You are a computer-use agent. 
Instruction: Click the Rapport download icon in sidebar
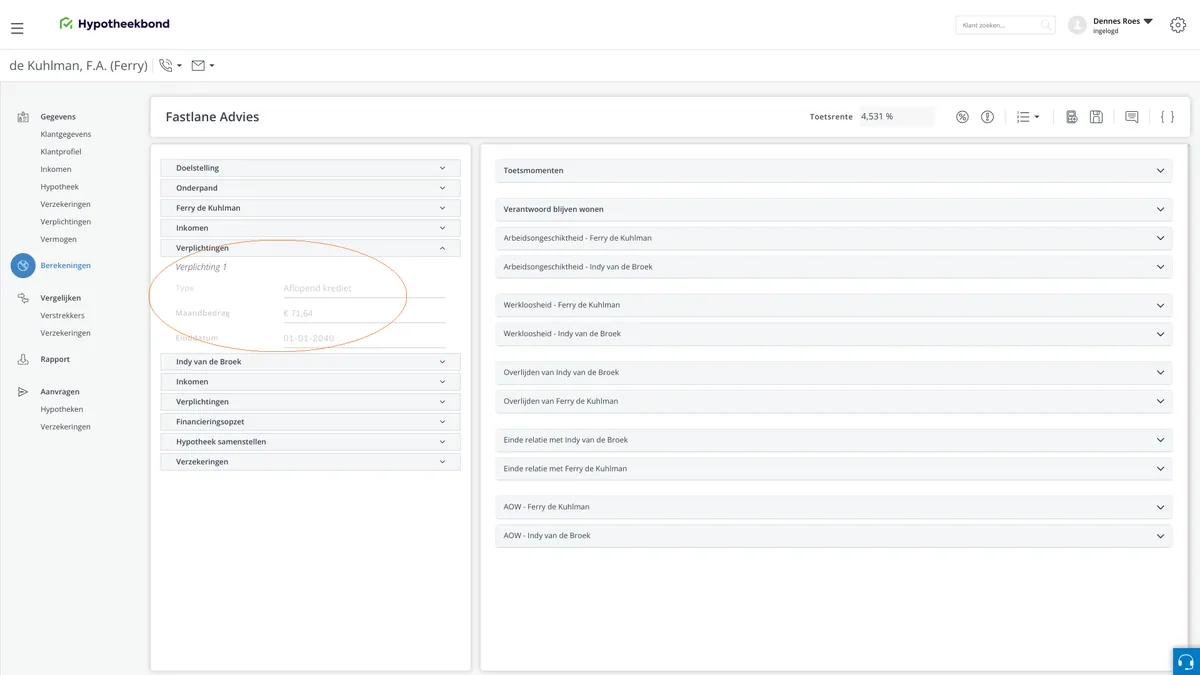tap(23, 359)
